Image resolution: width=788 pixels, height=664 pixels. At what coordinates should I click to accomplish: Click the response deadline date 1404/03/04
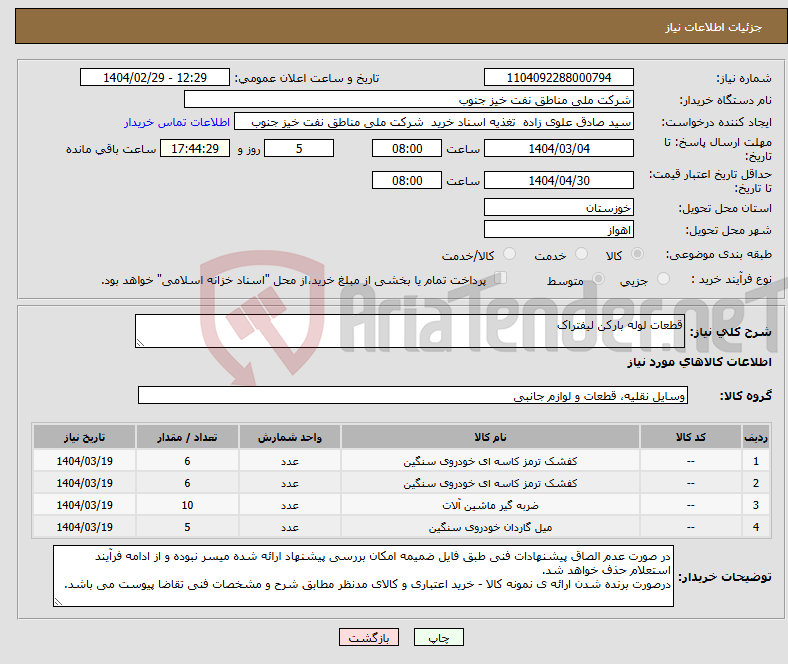click(x=559, y=148)
